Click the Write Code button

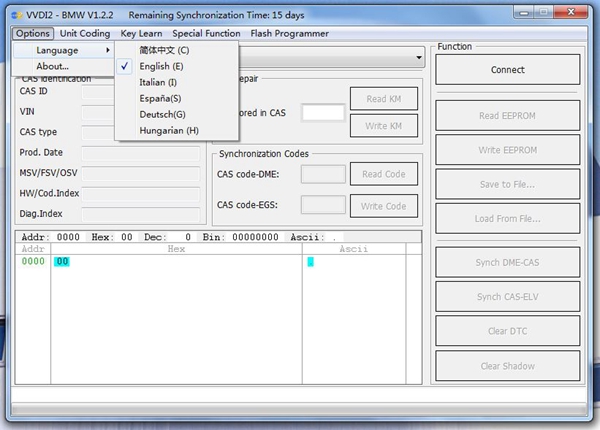pos(383,206)
